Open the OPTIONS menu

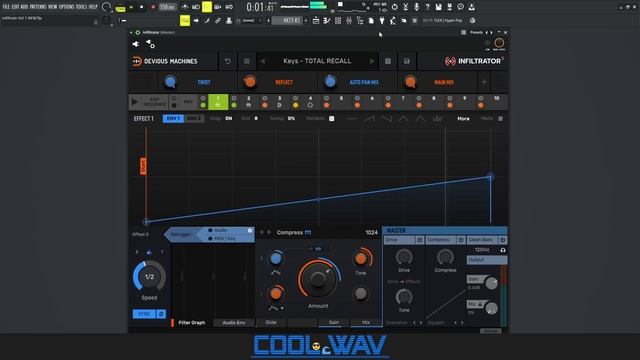pyautogui.click(x=67, y=7)
